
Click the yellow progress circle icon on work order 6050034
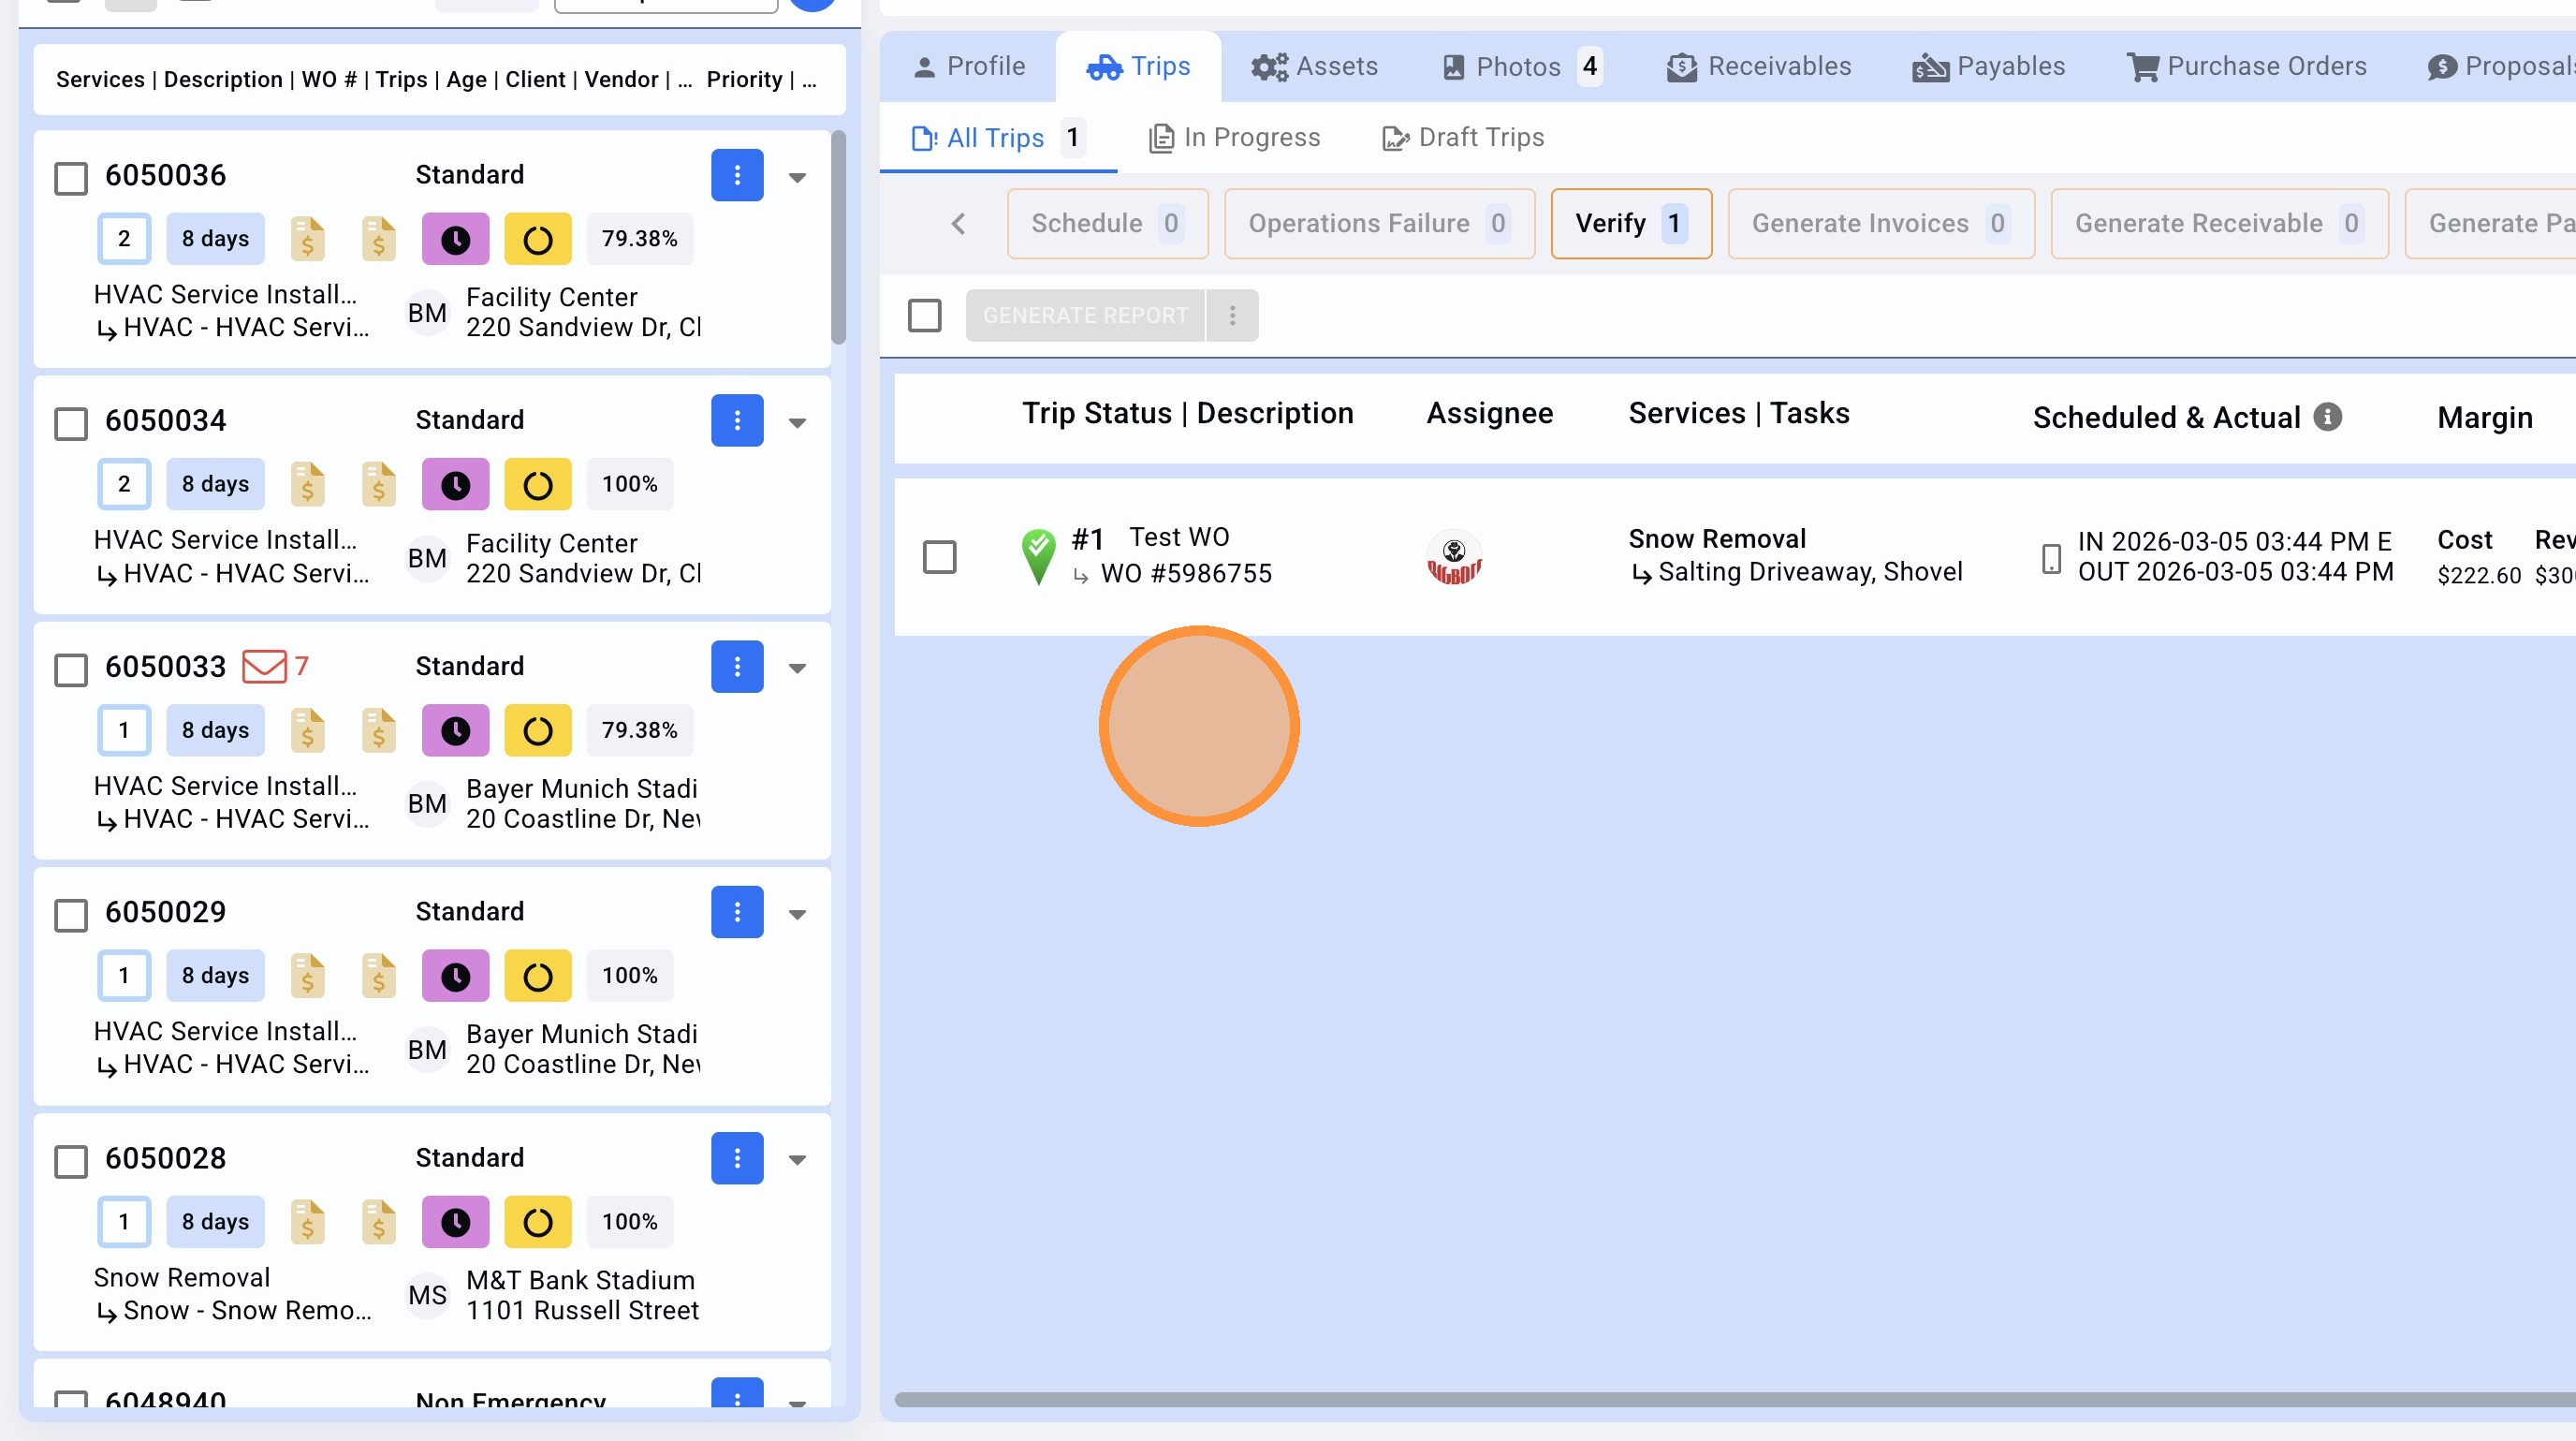(537, 484)
